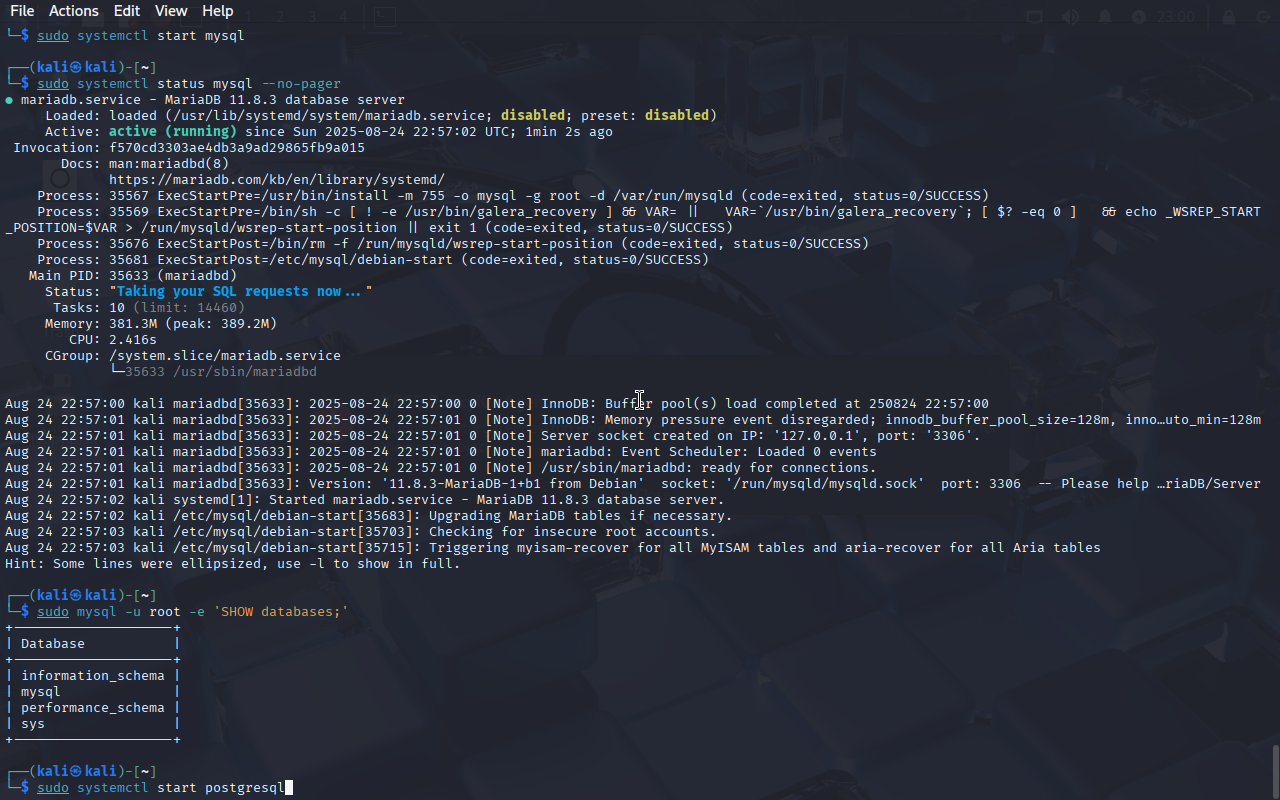Click the Process 35569 galera_recovery line

pyautogui.click(x=633, y=220)
